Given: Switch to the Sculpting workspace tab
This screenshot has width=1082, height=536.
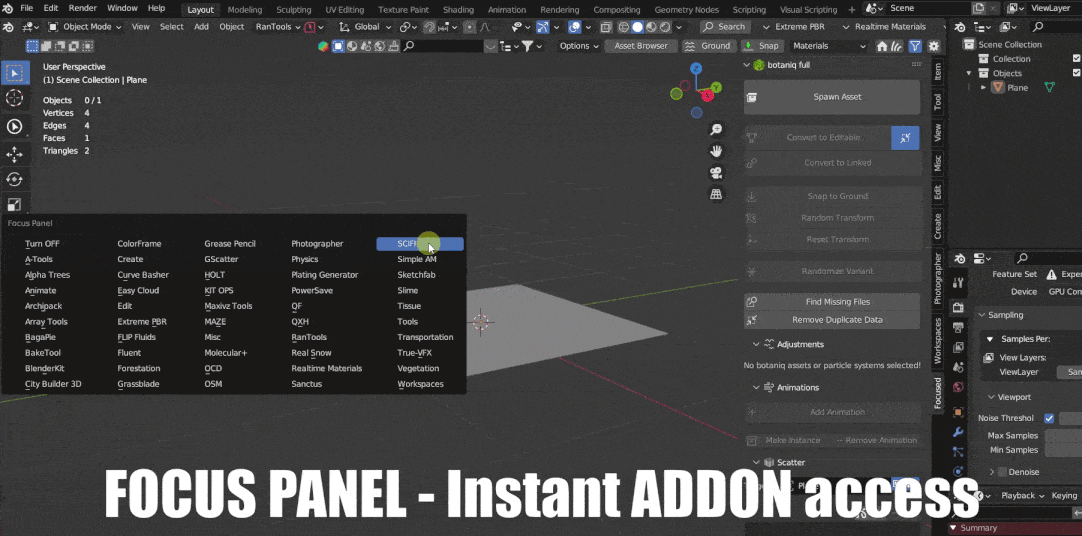Looking at the screenshot, I should coord(293,10).
